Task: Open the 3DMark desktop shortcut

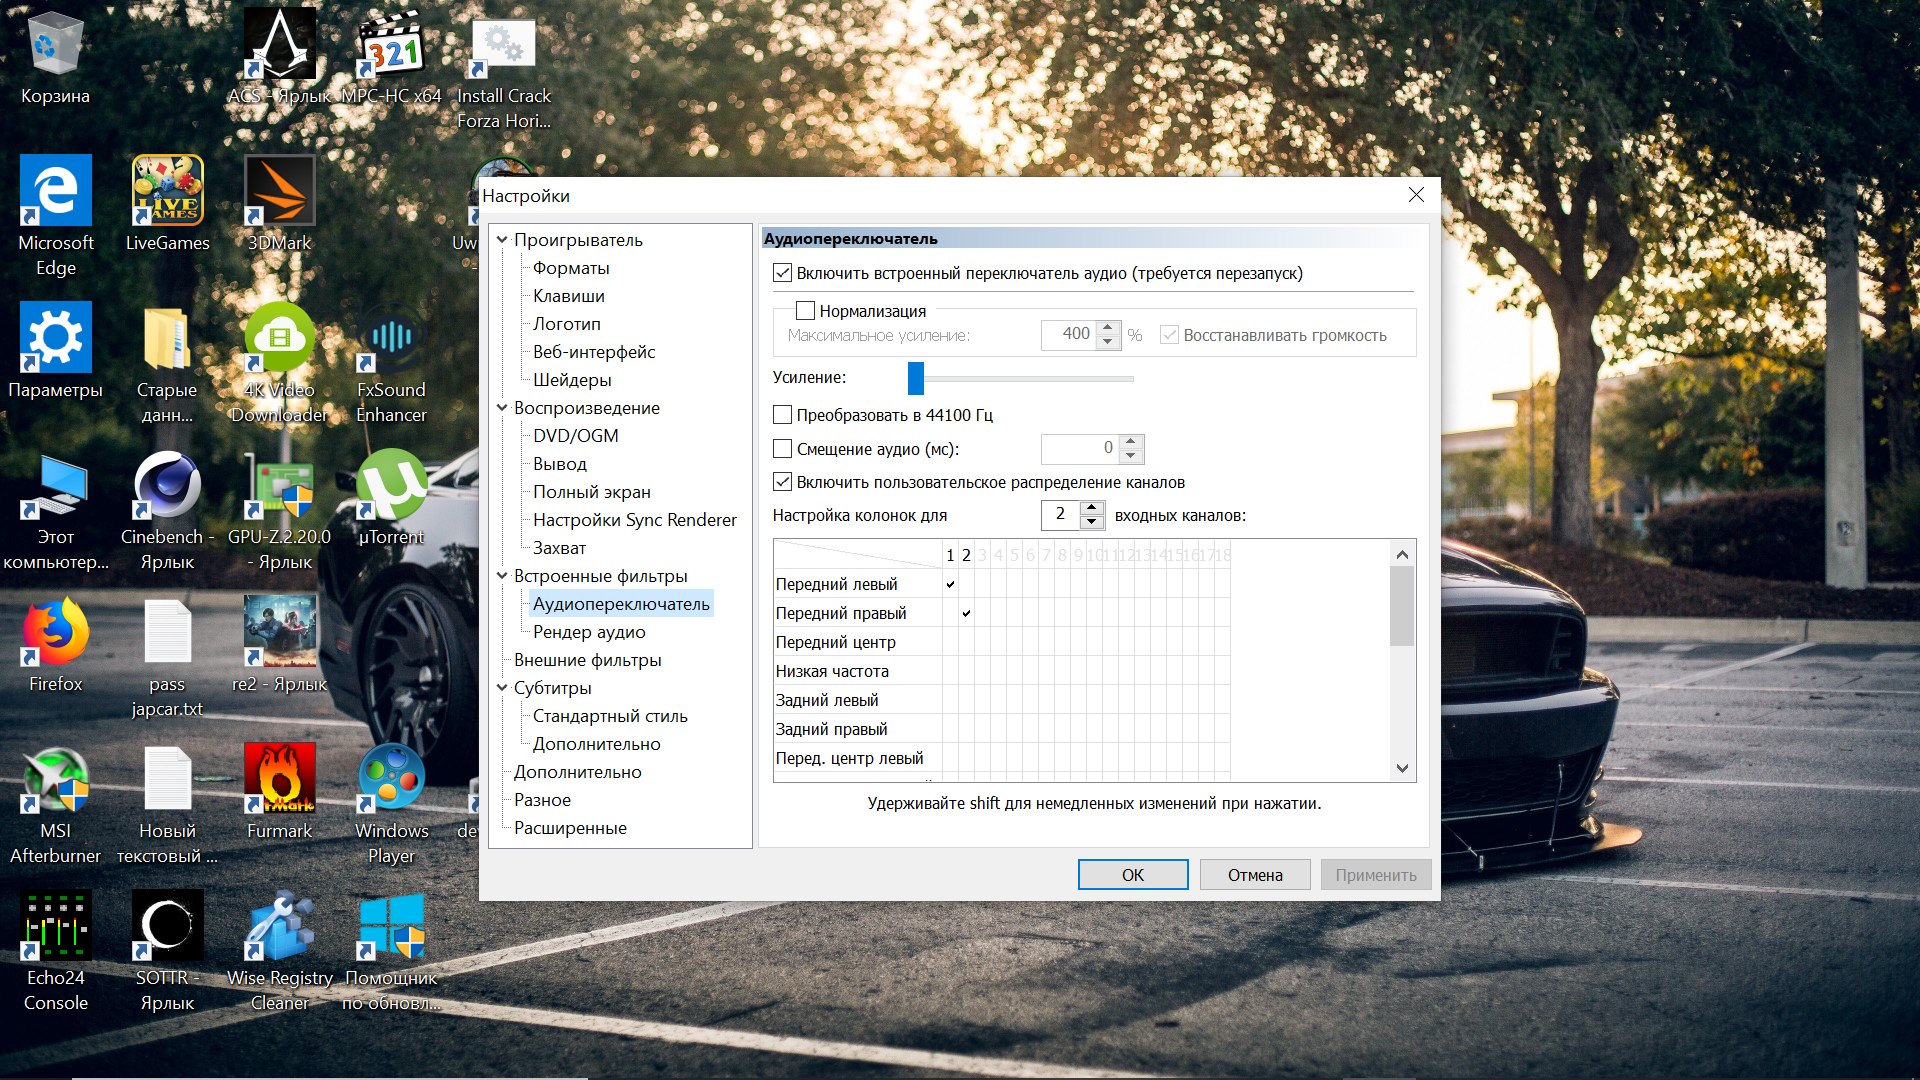Action: click(x=279, y=191)
